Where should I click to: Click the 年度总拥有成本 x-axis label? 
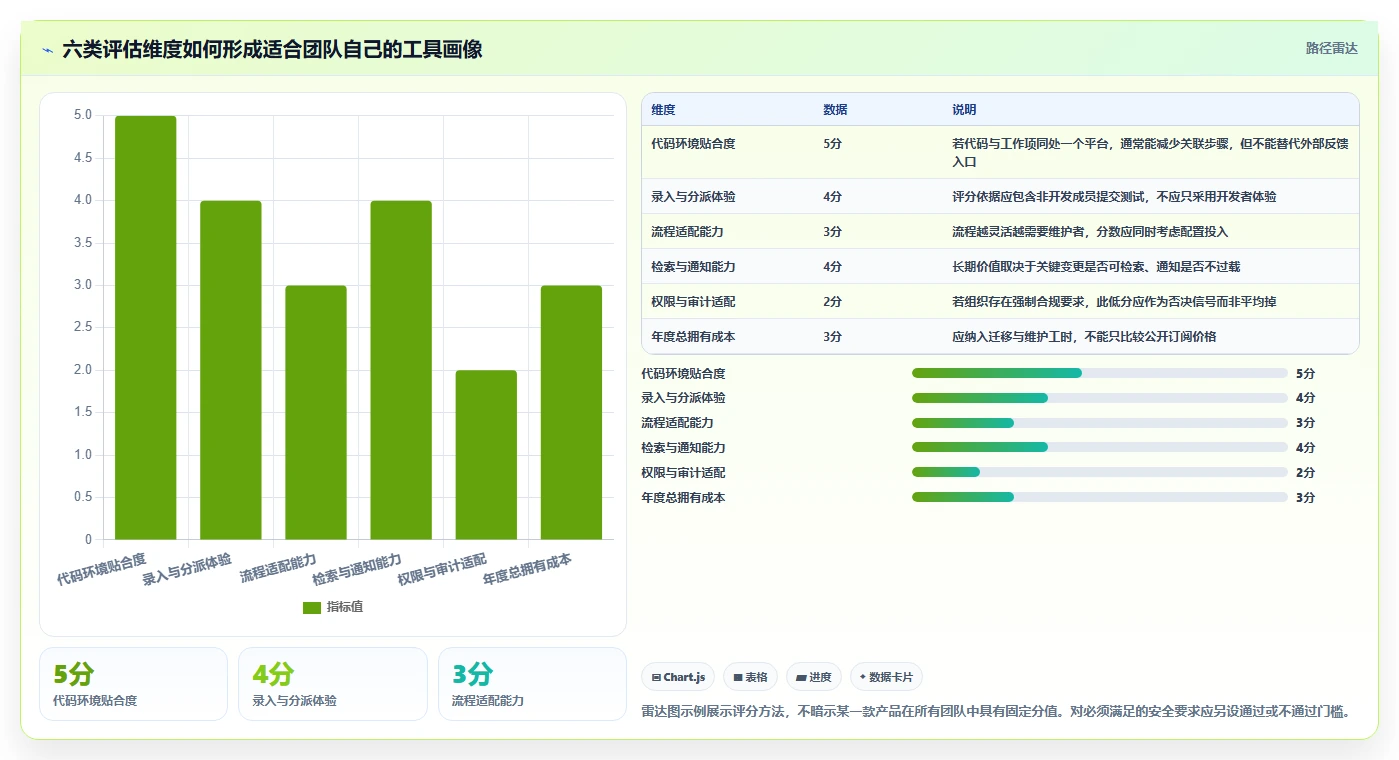[x=527, y=569]
